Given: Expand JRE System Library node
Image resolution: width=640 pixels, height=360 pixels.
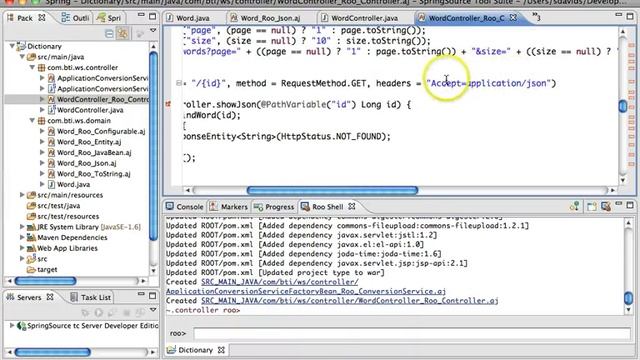Looking at the screenshot, I should 22,227.
